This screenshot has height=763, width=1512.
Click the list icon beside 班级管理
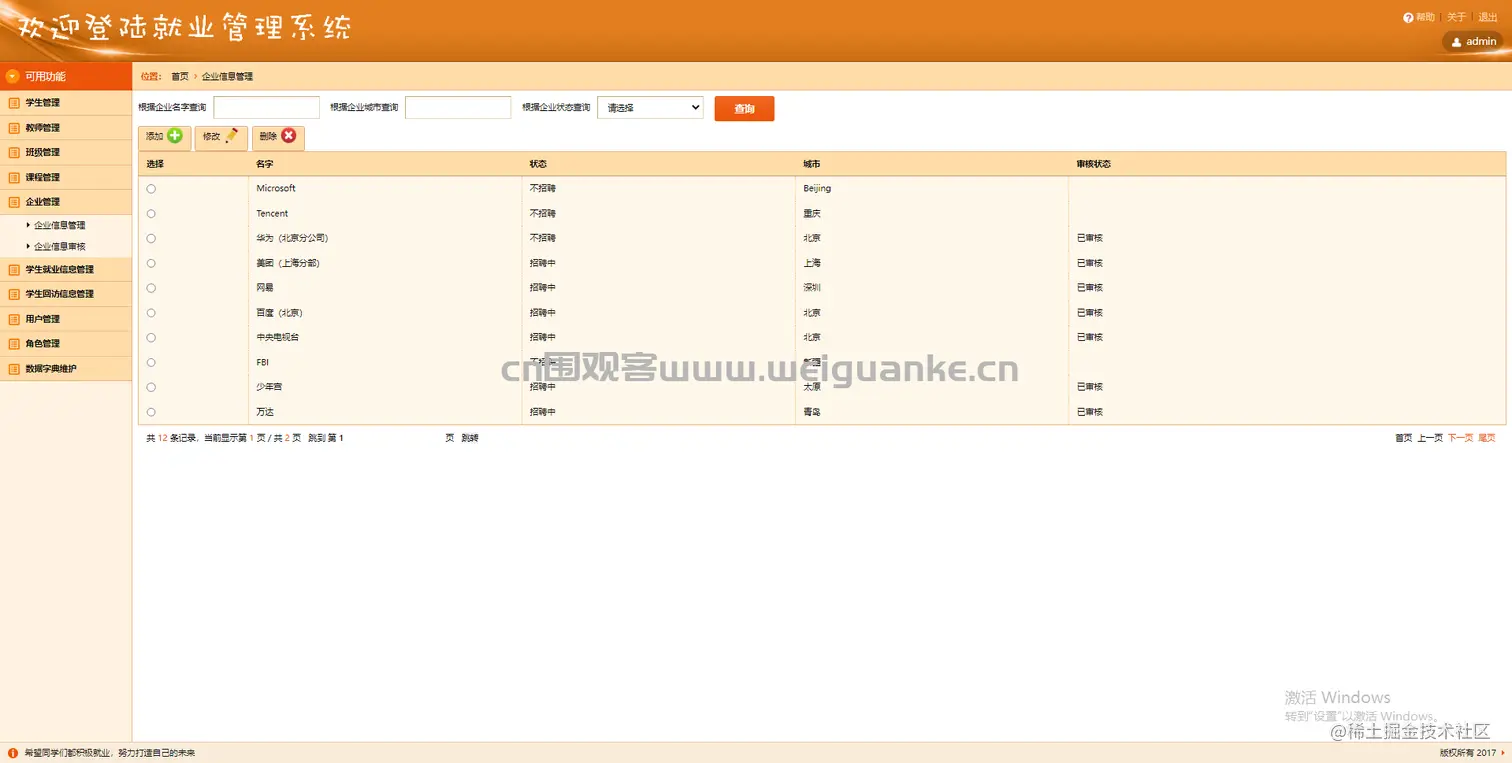click(14, 153)
